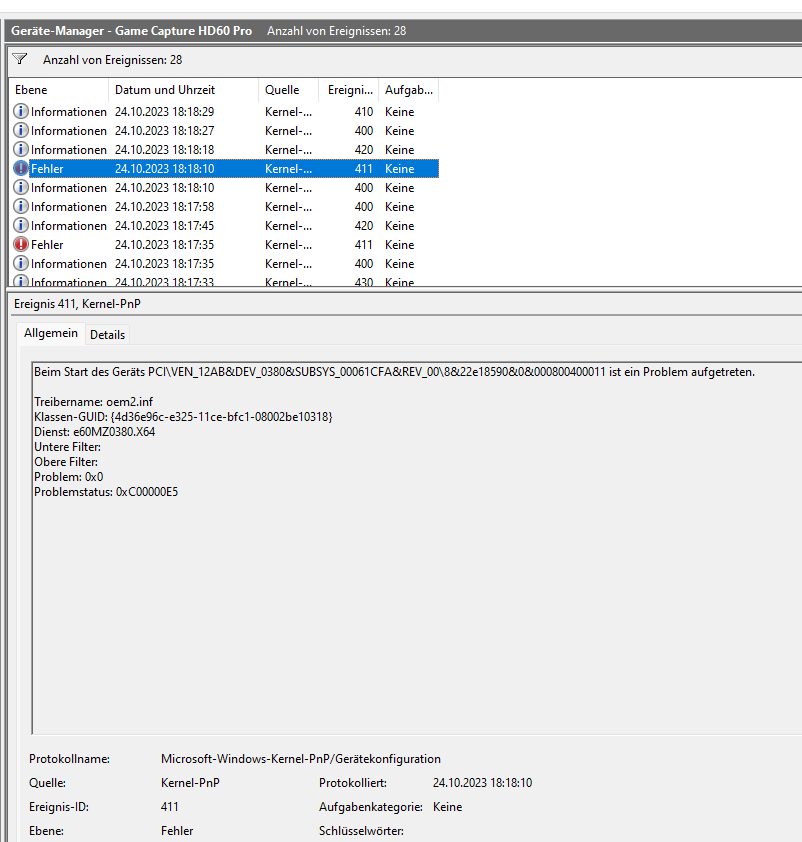This screenshot has height=842, width=802.
Task: Sort by Datum und Uhrzeit column header
Action: (184, 90)
